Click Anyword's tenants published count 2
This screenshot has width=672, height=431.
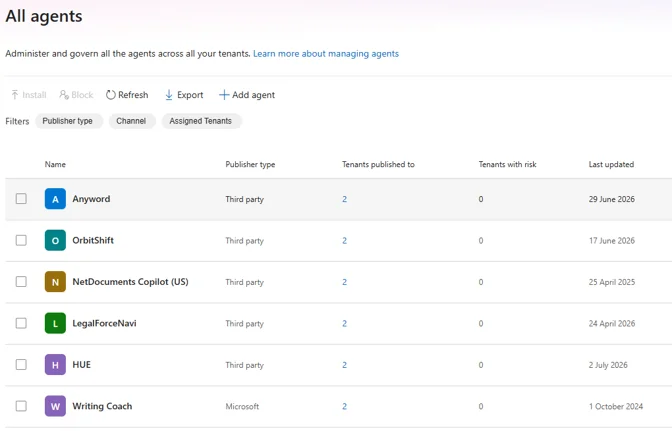coord(345,199)
